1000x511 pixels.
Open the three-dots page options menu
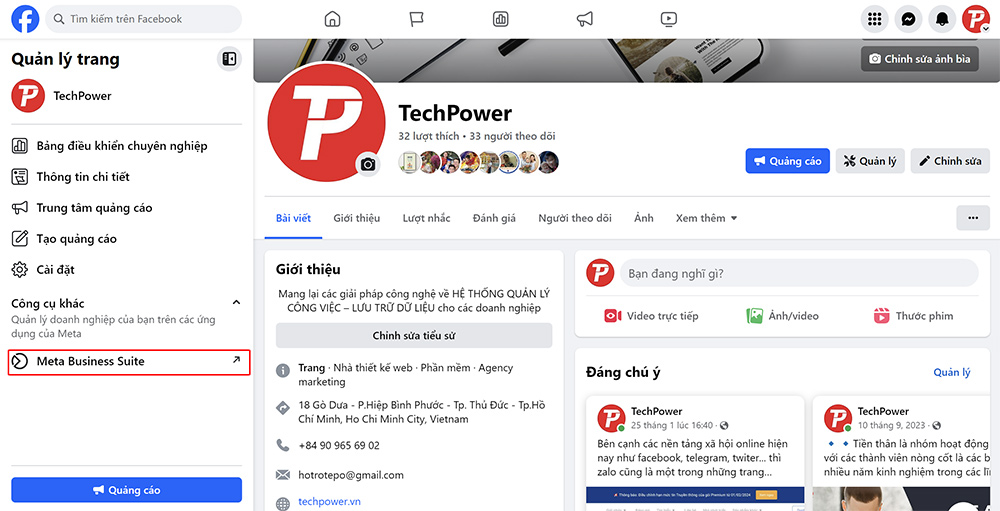[x=973, y=218]
